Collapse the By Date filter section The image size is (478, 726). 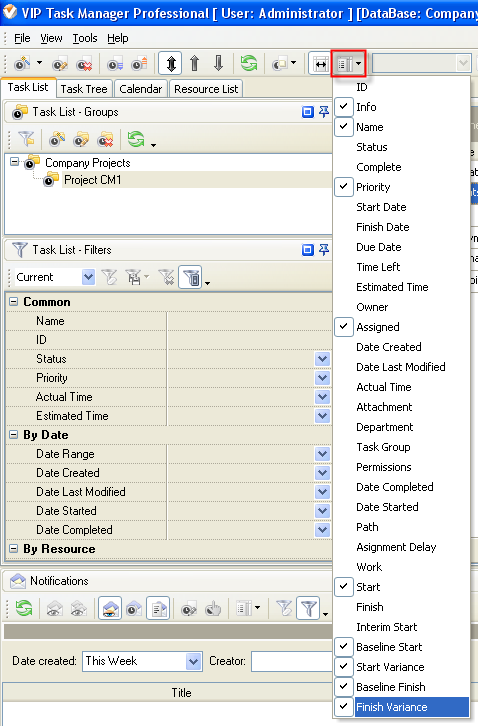coord(13,434)
